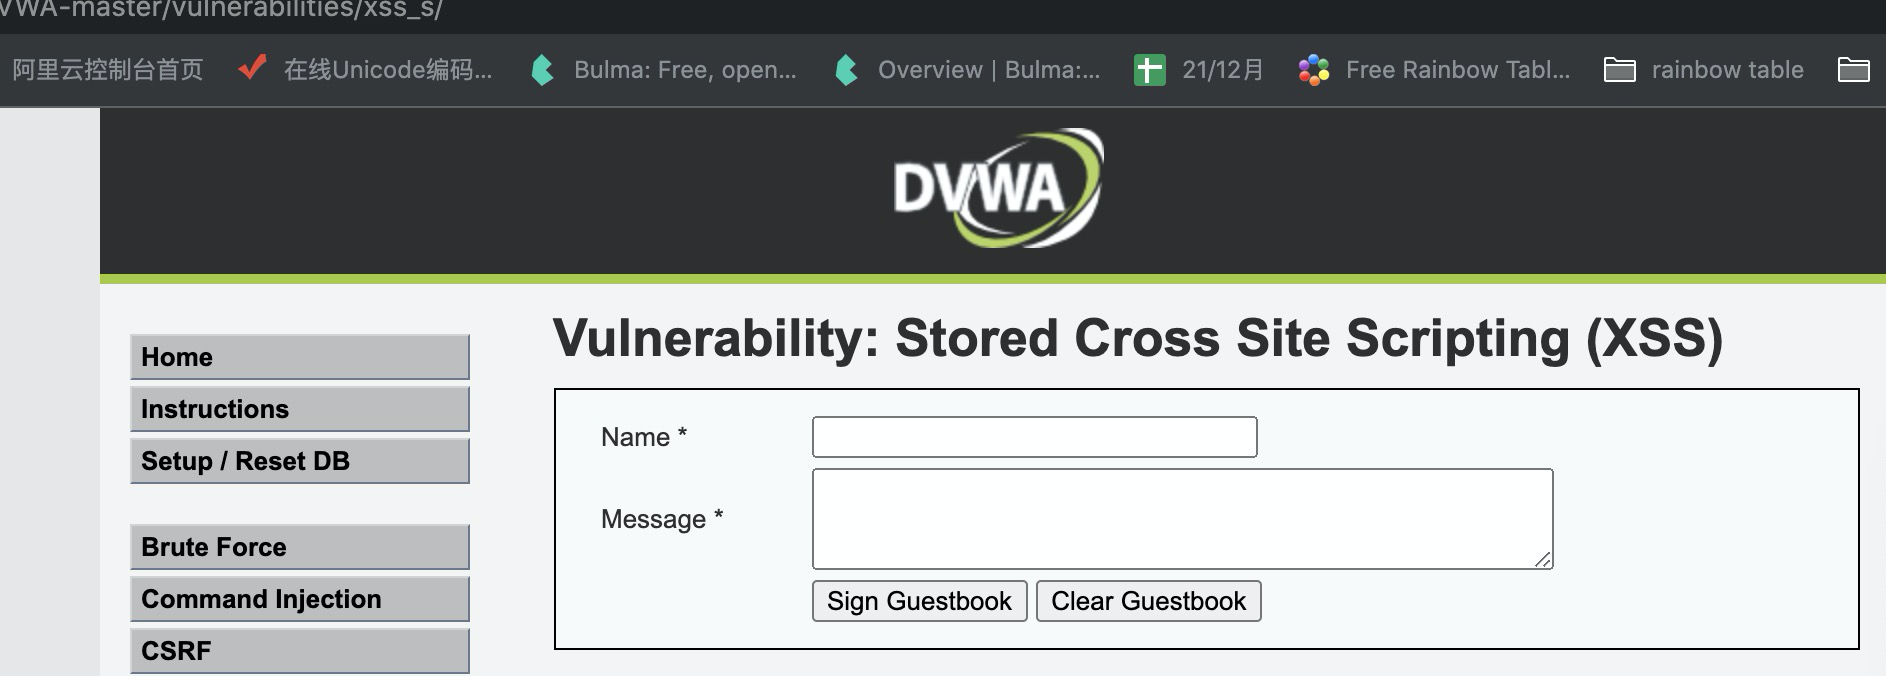1886x676 pixels.
Task: Click the Overview | Bulma bookmark icon
Action: pos(847,70)
